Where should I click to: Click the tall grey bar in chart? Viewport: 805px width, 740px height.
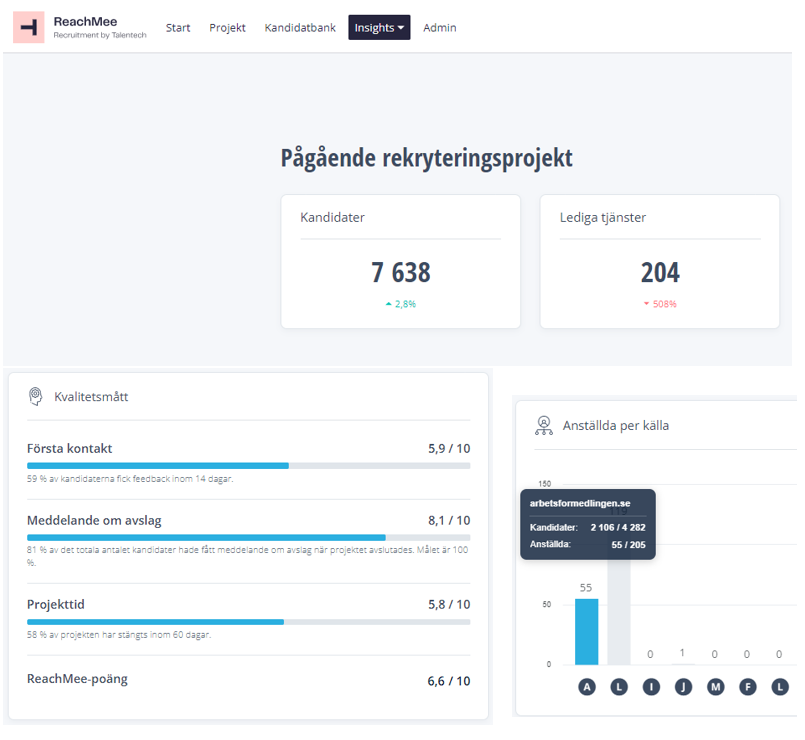619,612
